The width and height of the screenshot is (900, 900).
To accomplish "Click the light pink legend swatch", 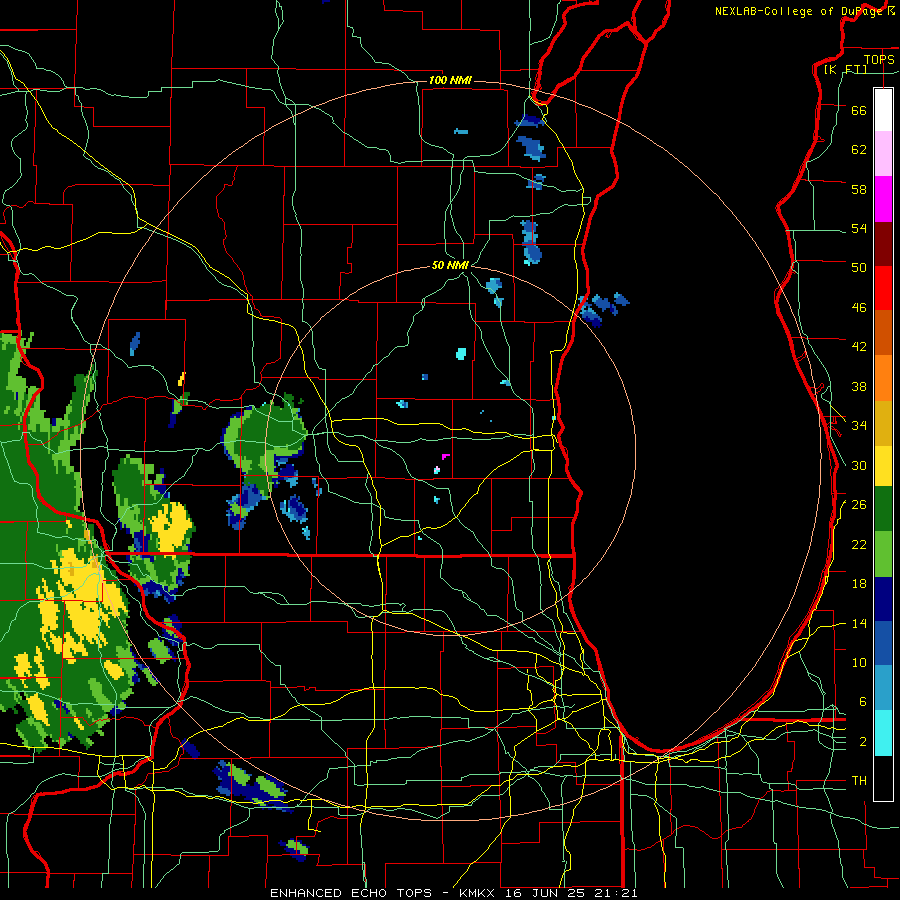I will (883, 153).
